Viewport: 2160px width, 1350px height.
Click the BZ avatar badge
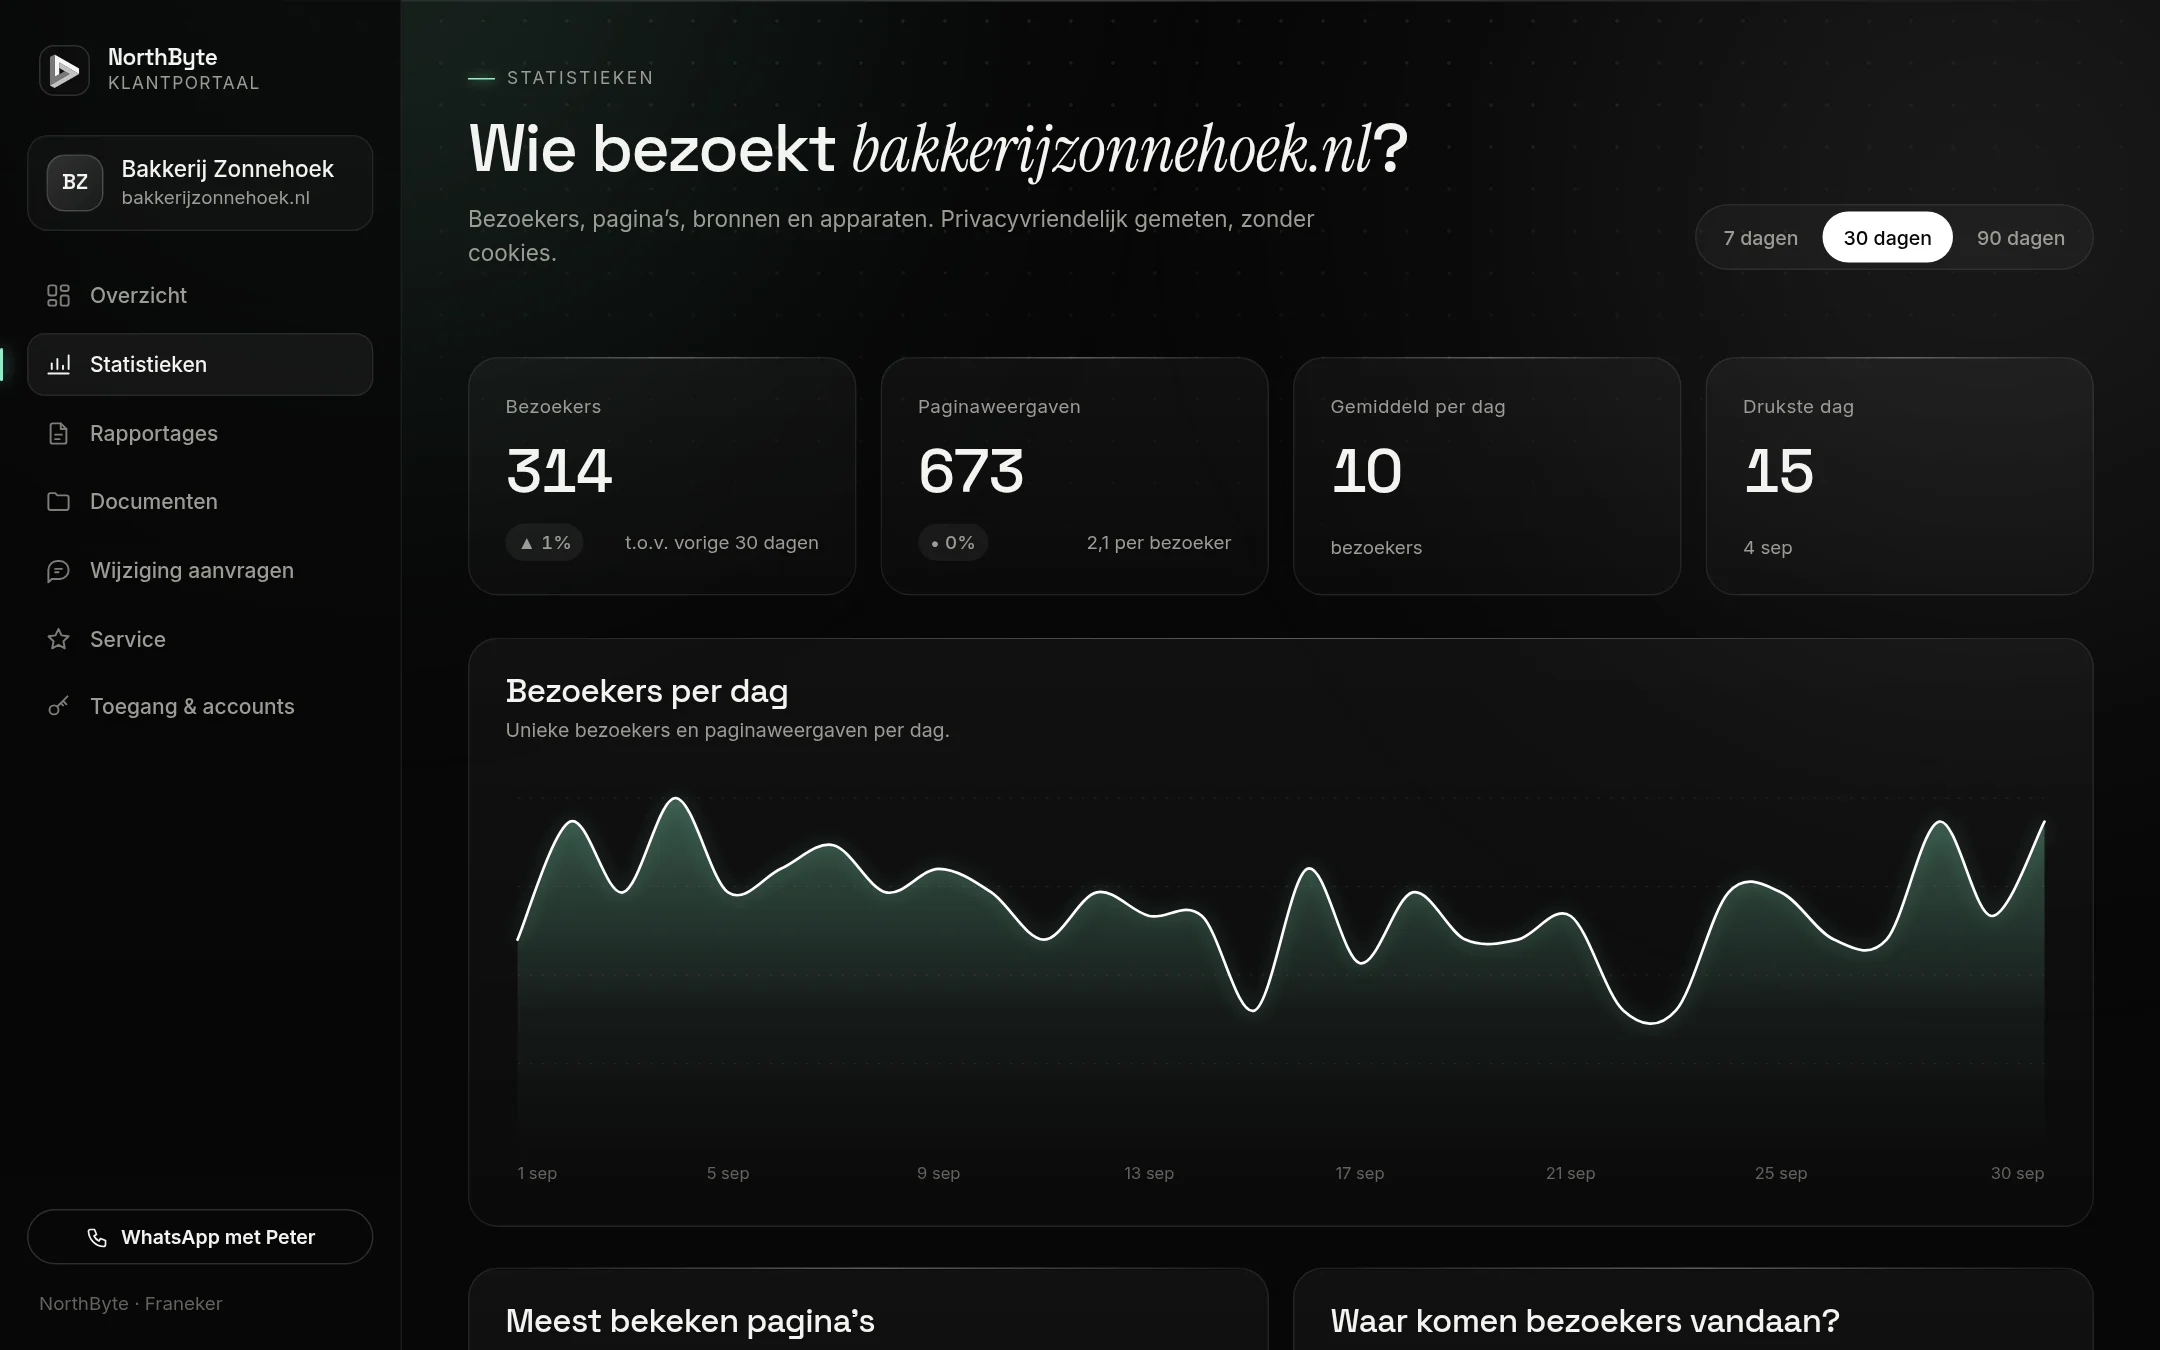pyautogui.click(x=75, y=182)
